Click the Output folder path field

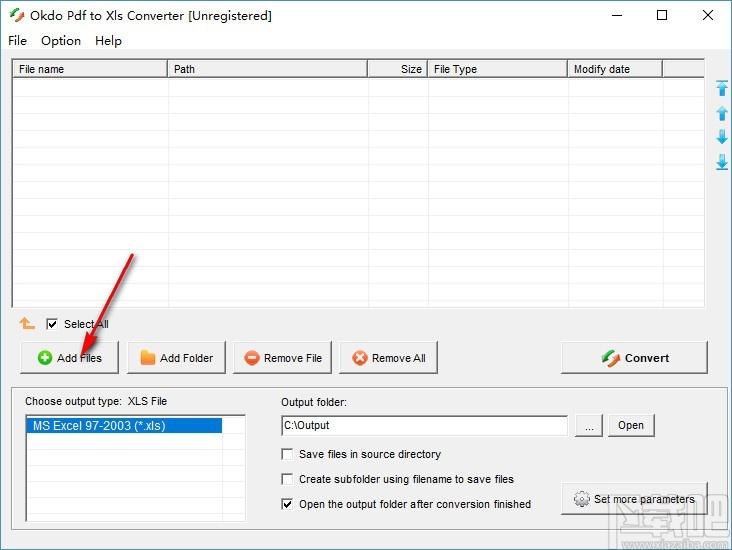click(424, 425)
